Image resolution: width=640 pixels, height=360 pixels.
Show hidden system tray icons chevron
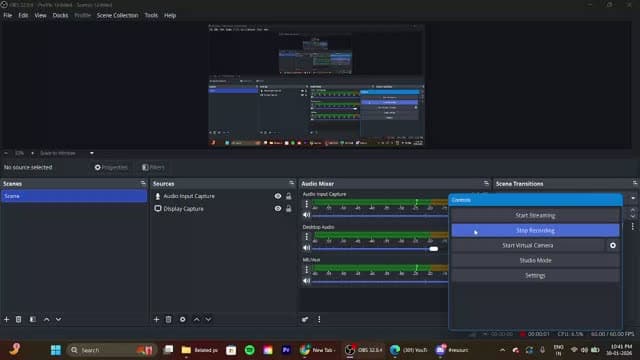pyautogui.click(x=502, y=350)
